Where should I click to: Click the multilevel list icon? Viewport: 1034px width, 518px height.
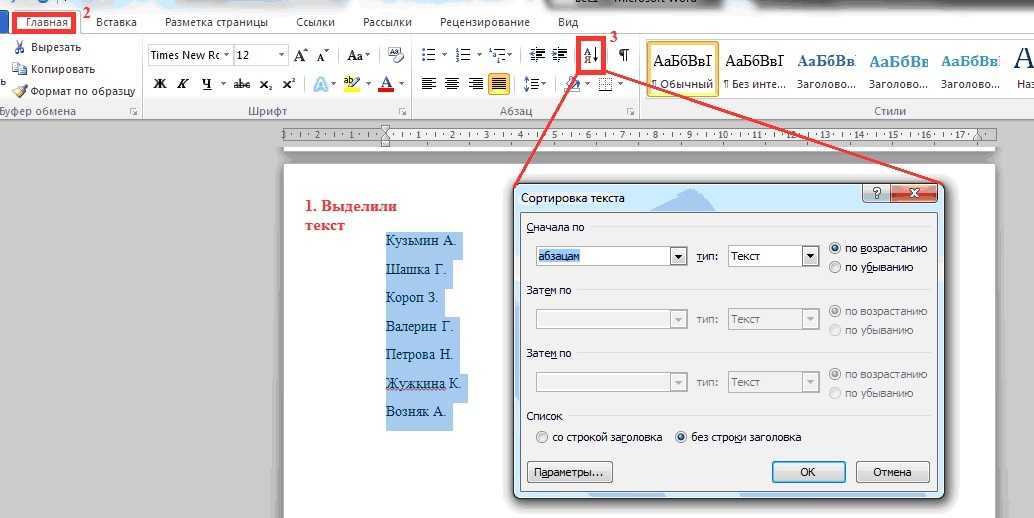[499, 55]
